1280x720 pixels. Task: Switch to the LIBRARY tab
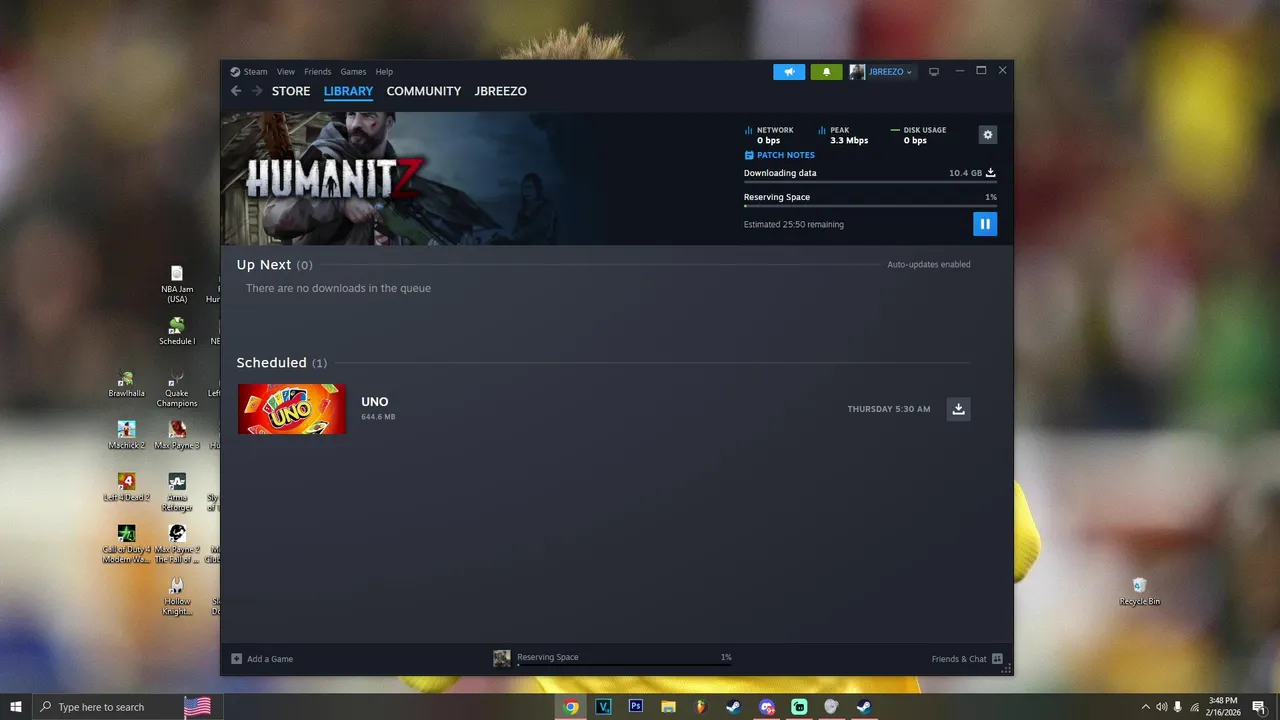[x=348, y=91]
